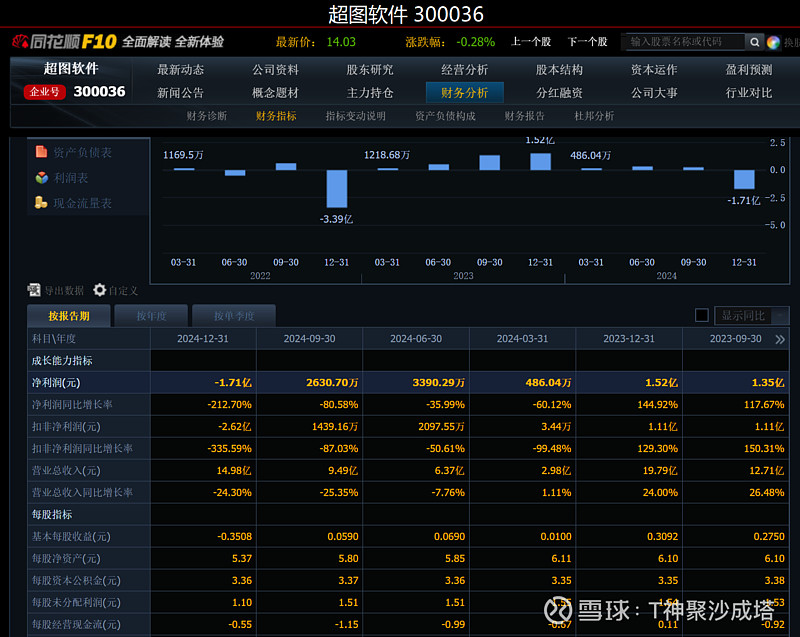Open the skin color wheel icon
800x637 pixels.
pyautogui.click(x=773, y=42)
